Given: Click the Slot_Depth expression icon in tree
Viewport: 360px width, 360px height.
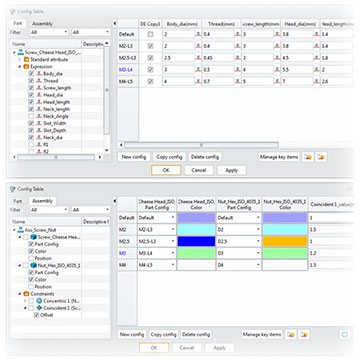Looking at the screenshot, I should click(x=39, y=130).
